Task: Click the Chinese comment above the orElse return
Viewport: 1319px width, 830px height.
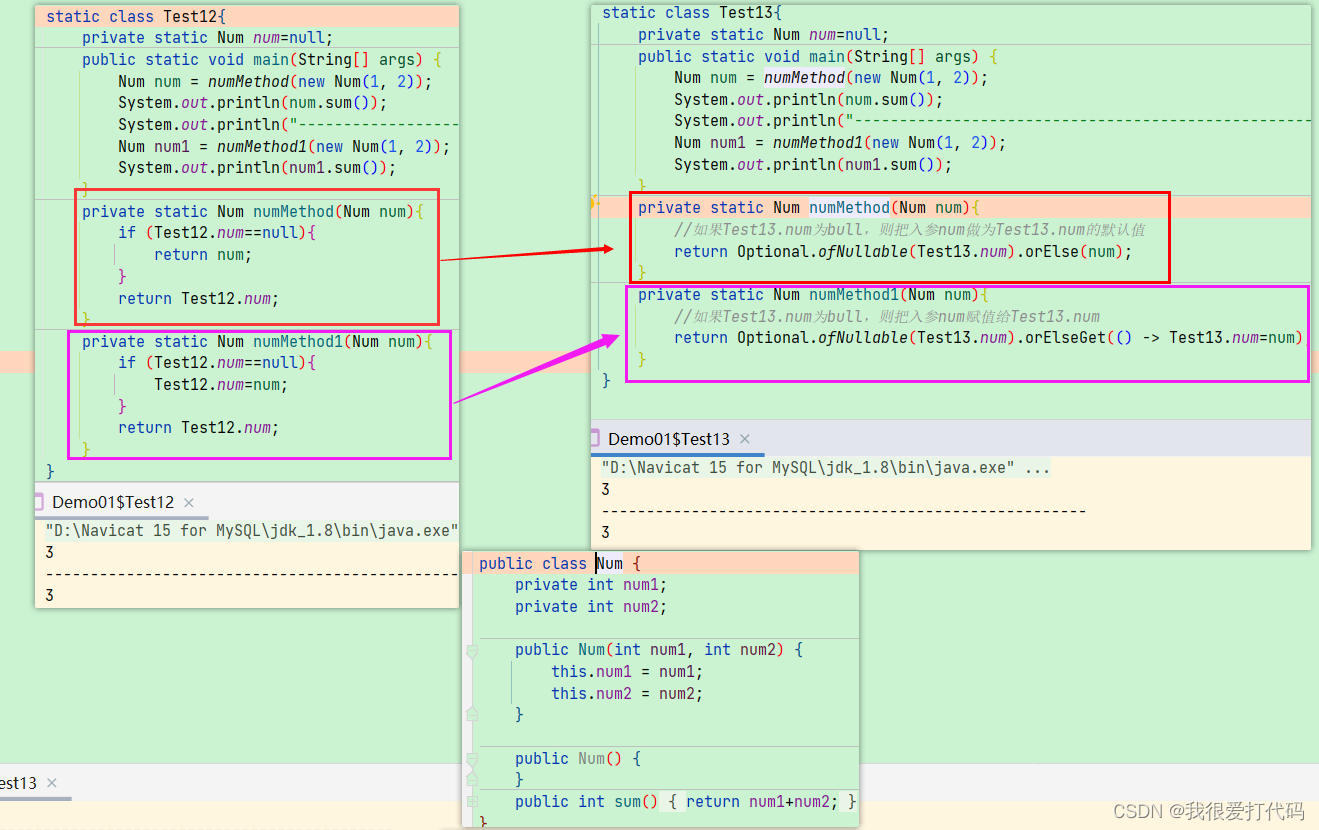Action: click(x=909, y=229)
